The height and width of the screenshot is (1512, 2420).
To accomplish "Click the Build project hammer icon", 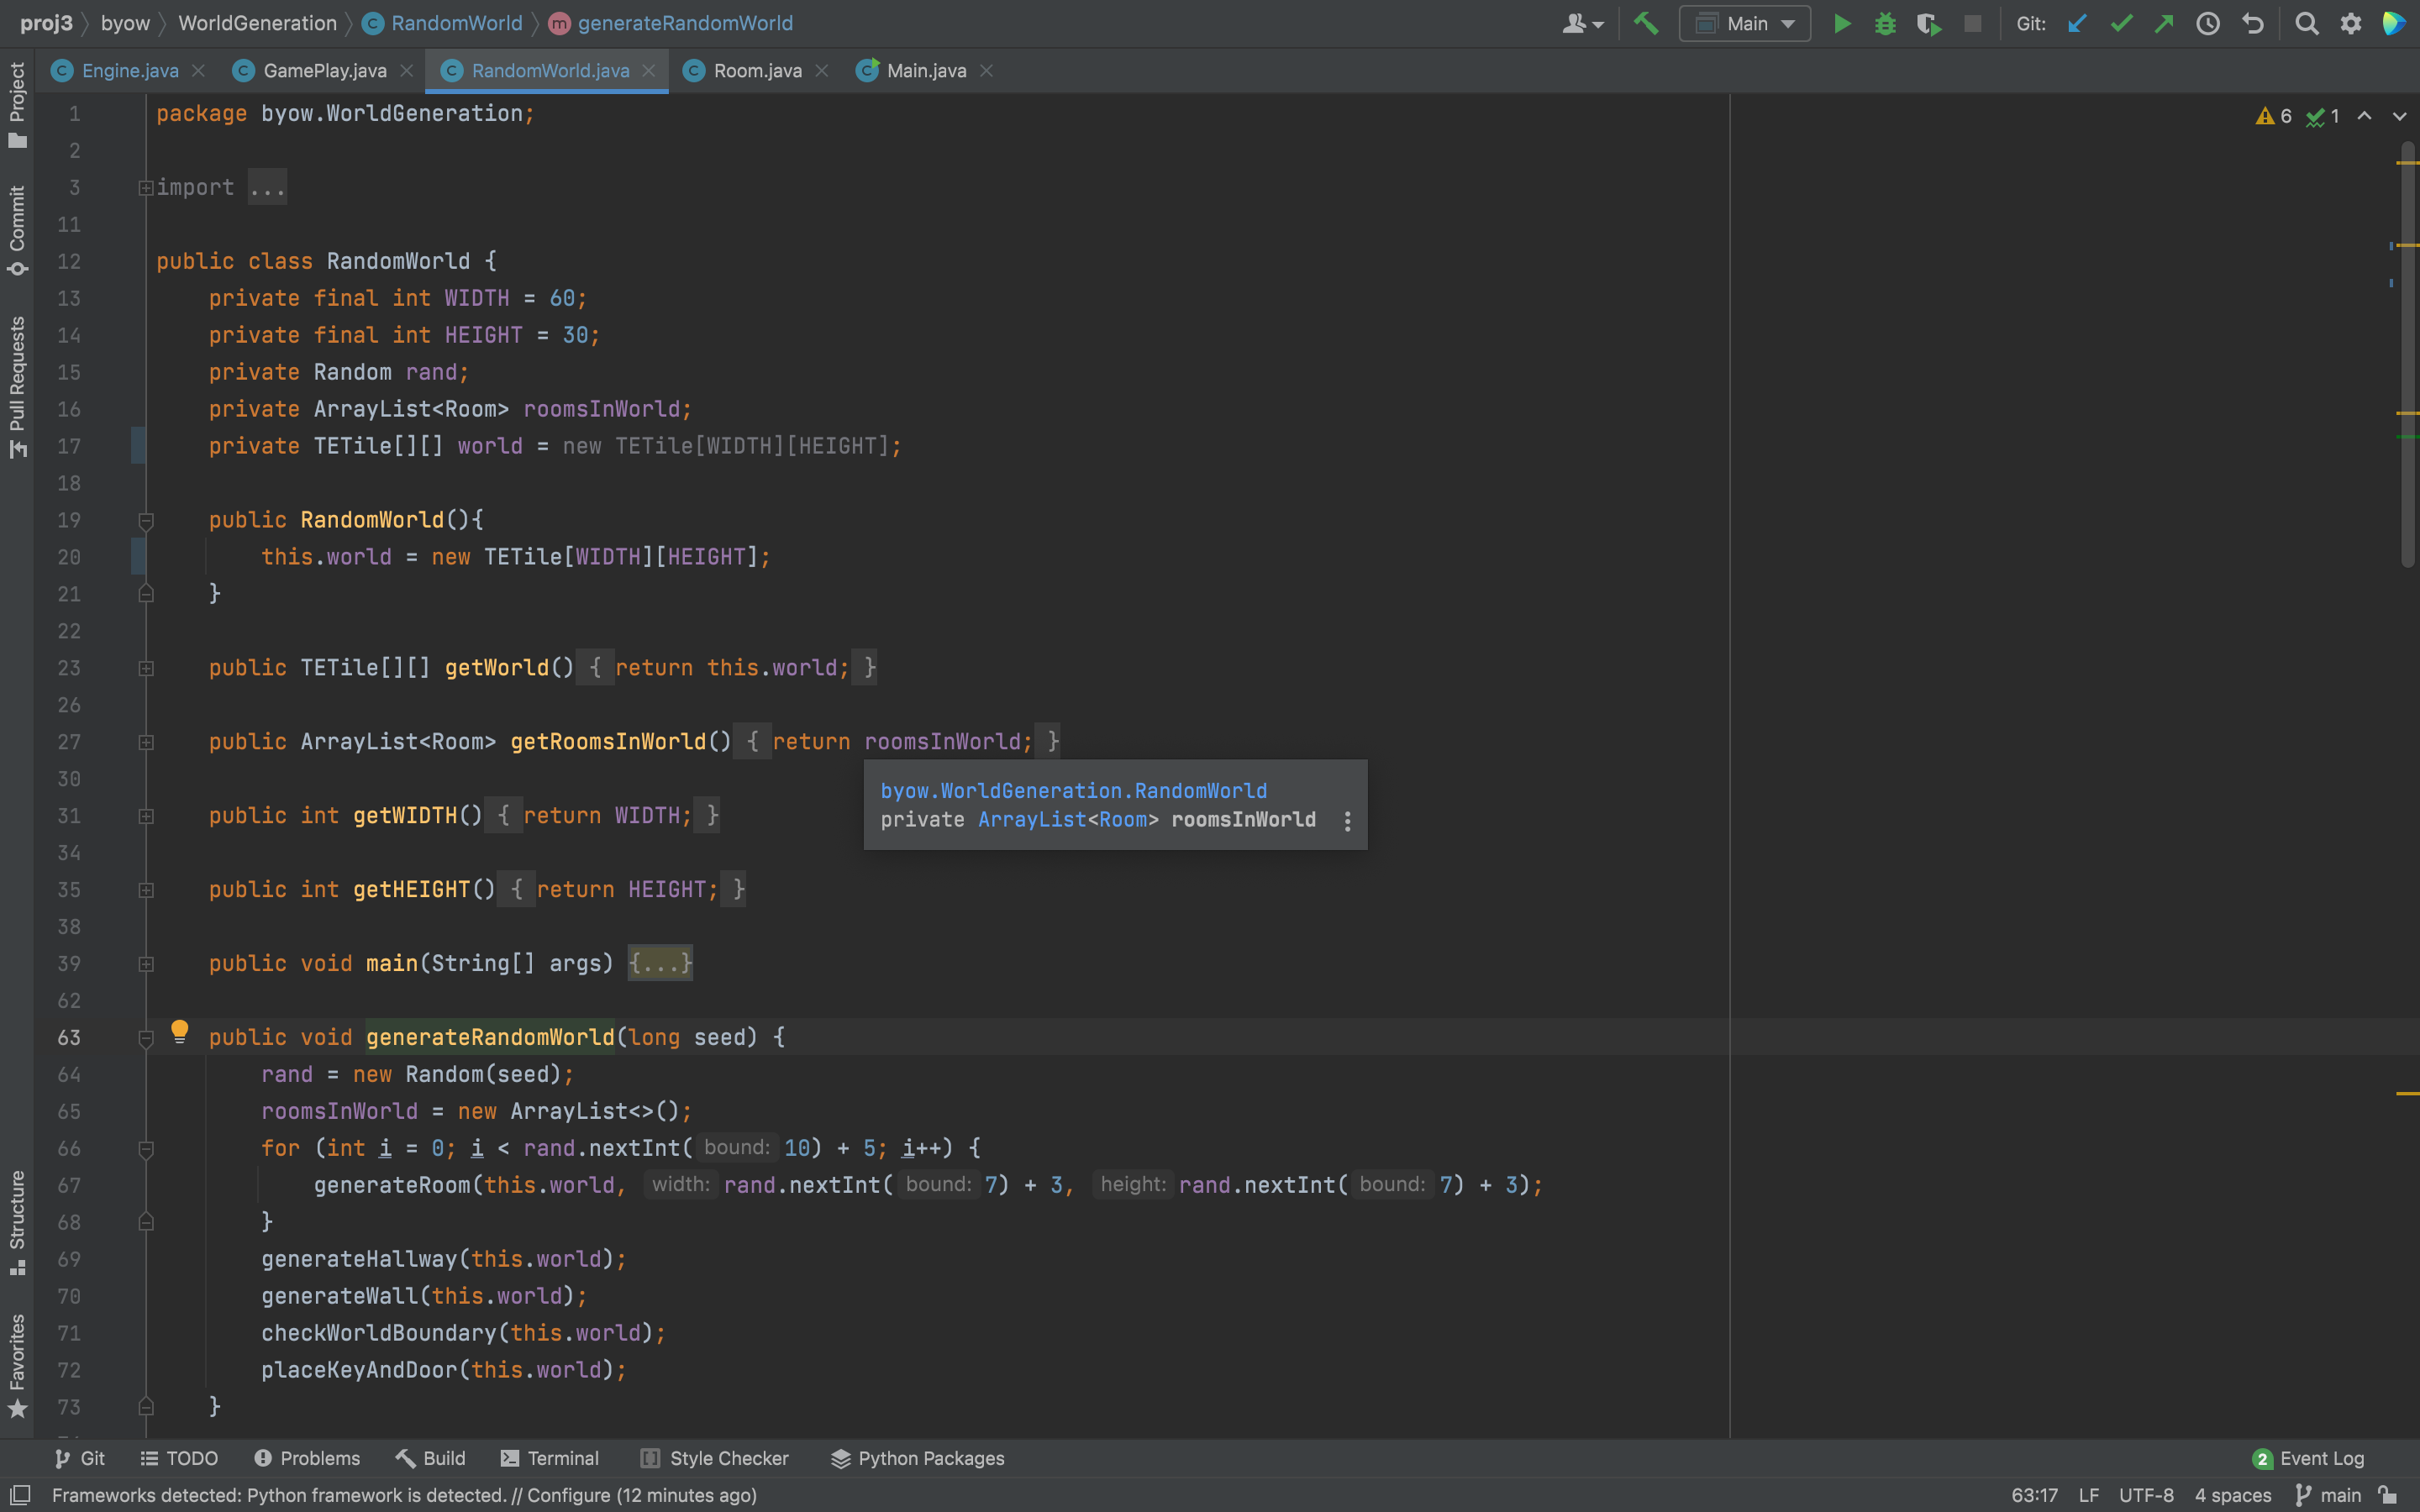I will click(x=1646, y=23).
